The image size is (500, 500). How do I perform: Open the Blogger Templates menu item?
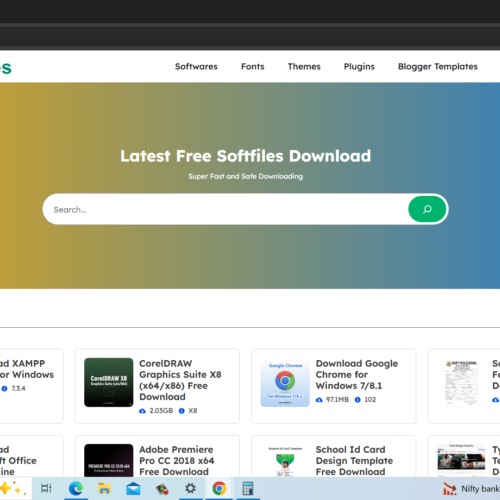tap(438, 67)
